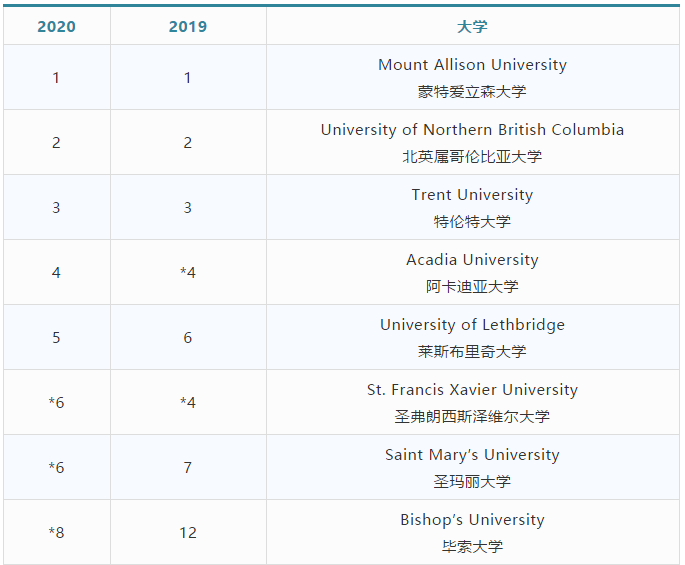Click the 2020 column header

pyautogui.click(x=56, y=27)
